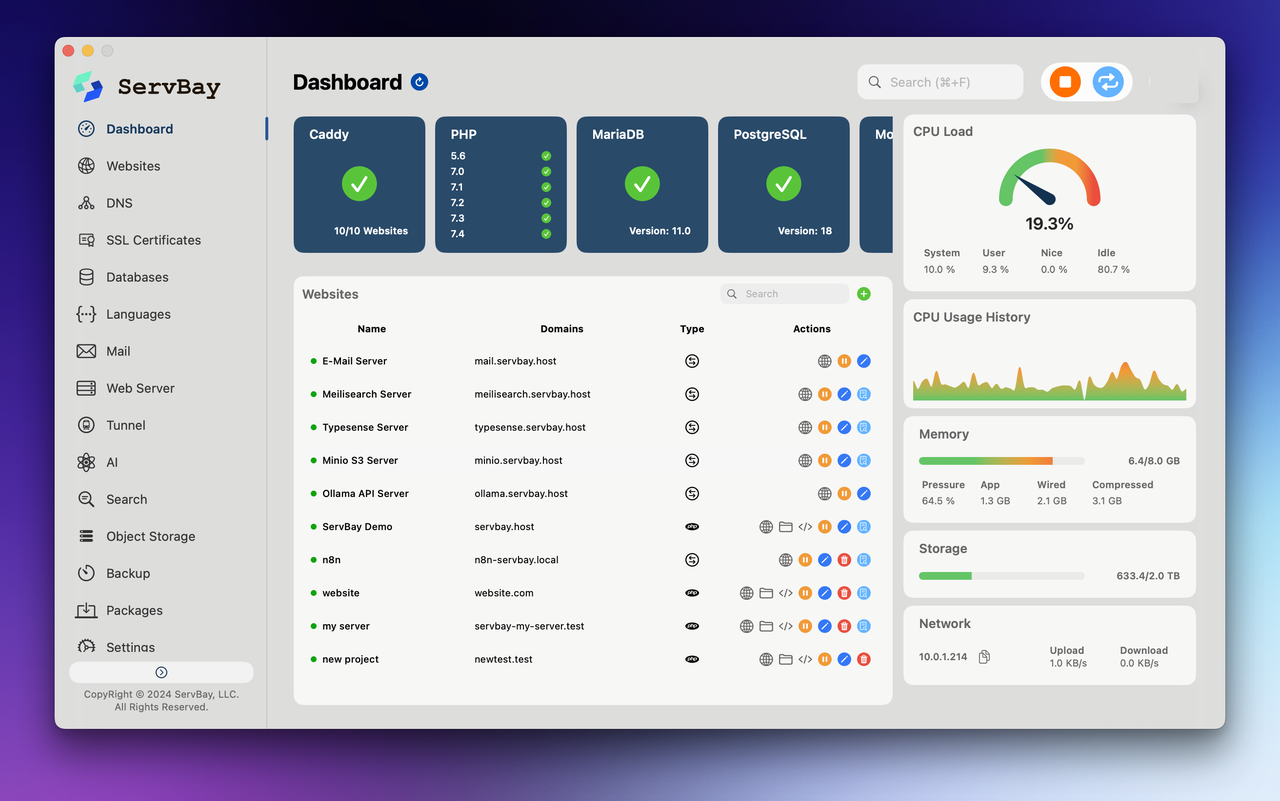The image size is (1280, 801).
Task: Open website.com root folder
Action: (766, 593)
